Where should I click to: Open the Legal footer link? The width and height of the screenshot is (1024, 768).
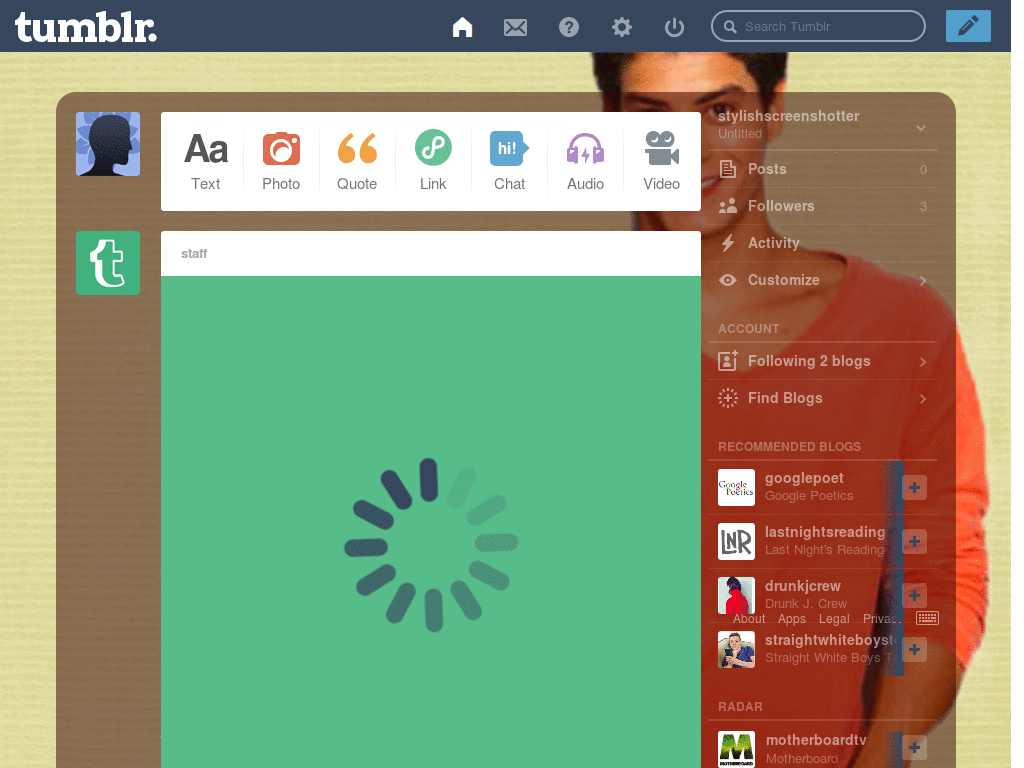coord(834,618)
